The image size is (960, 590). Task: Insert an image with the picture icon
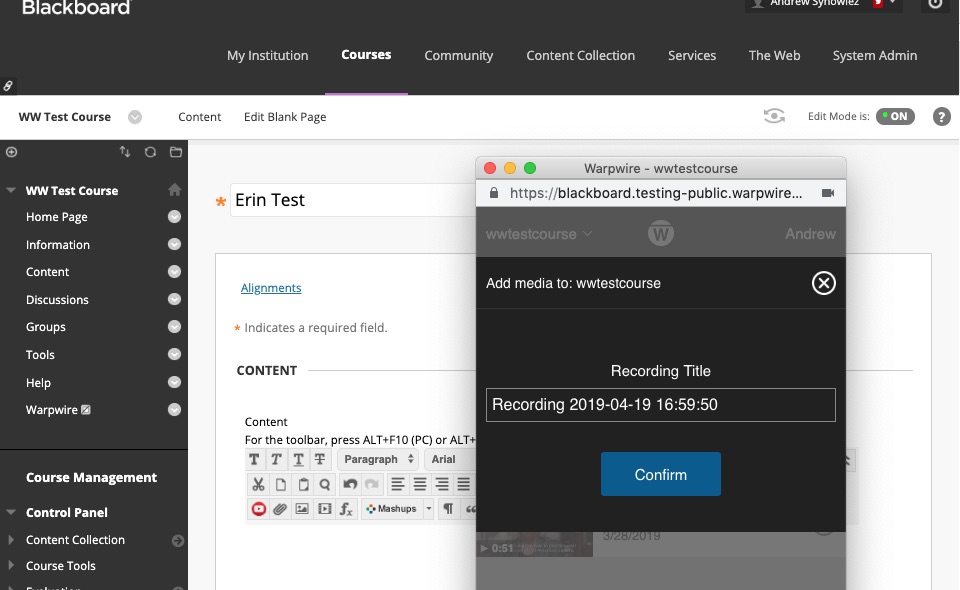pos(302,509)
